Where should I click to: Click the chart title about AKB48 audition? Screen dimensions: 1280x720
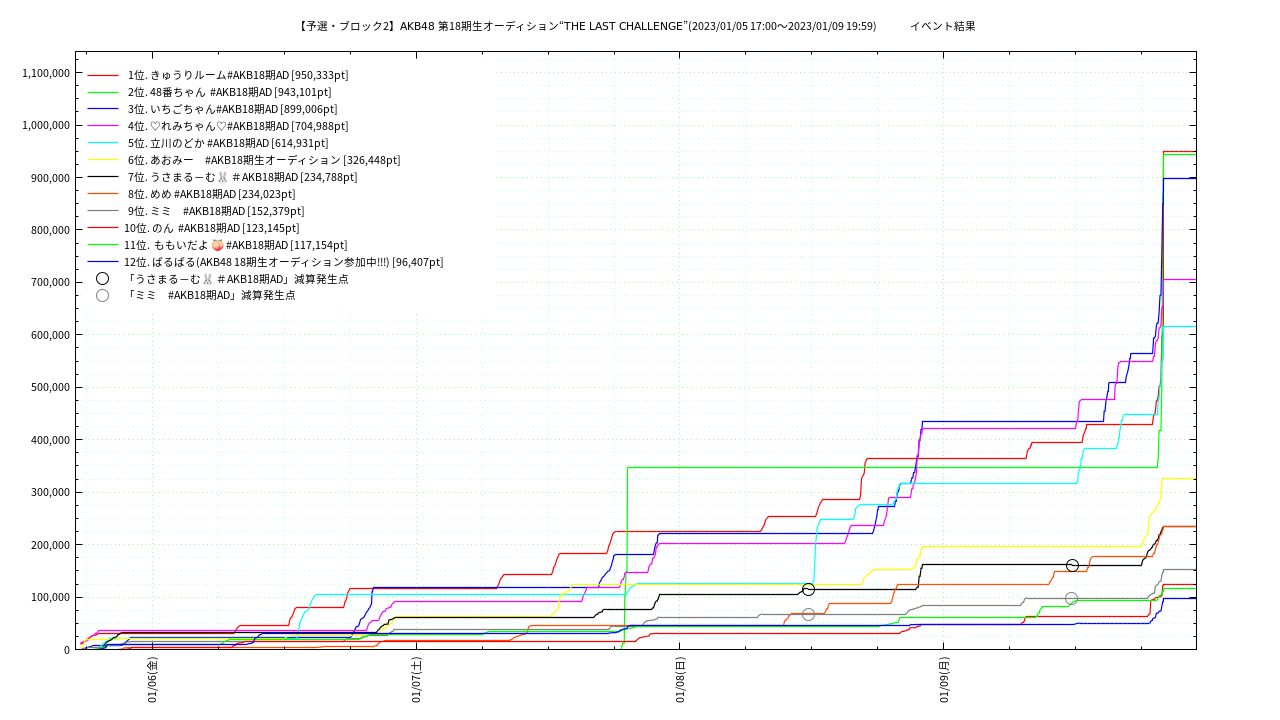(x=586, y=26)
